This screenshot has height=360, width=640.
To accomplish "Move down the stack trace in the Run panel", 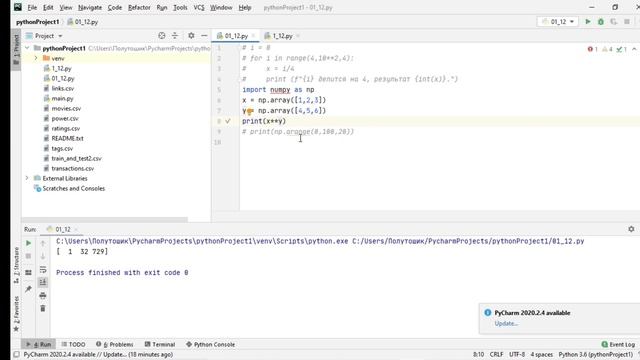I will tap(43, 256).
